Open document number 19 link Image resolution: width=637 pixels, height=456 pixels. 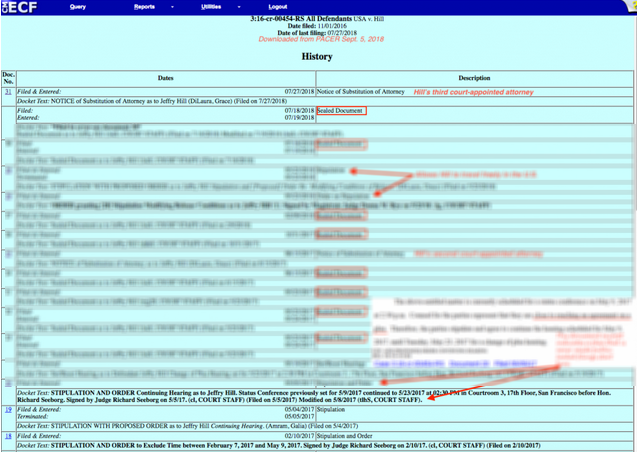[8, 410]
